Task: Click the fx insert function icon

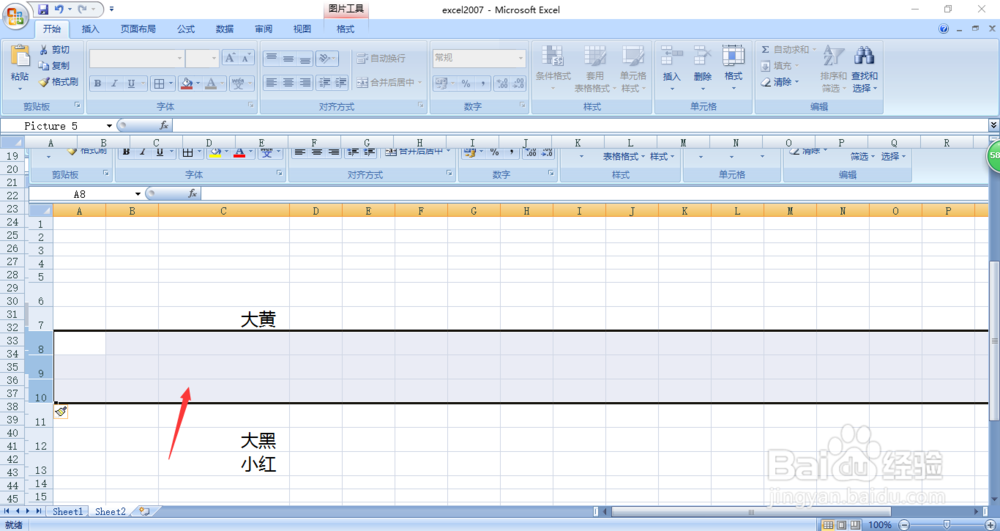Action: pyautogui.click(x=165, y=126)
